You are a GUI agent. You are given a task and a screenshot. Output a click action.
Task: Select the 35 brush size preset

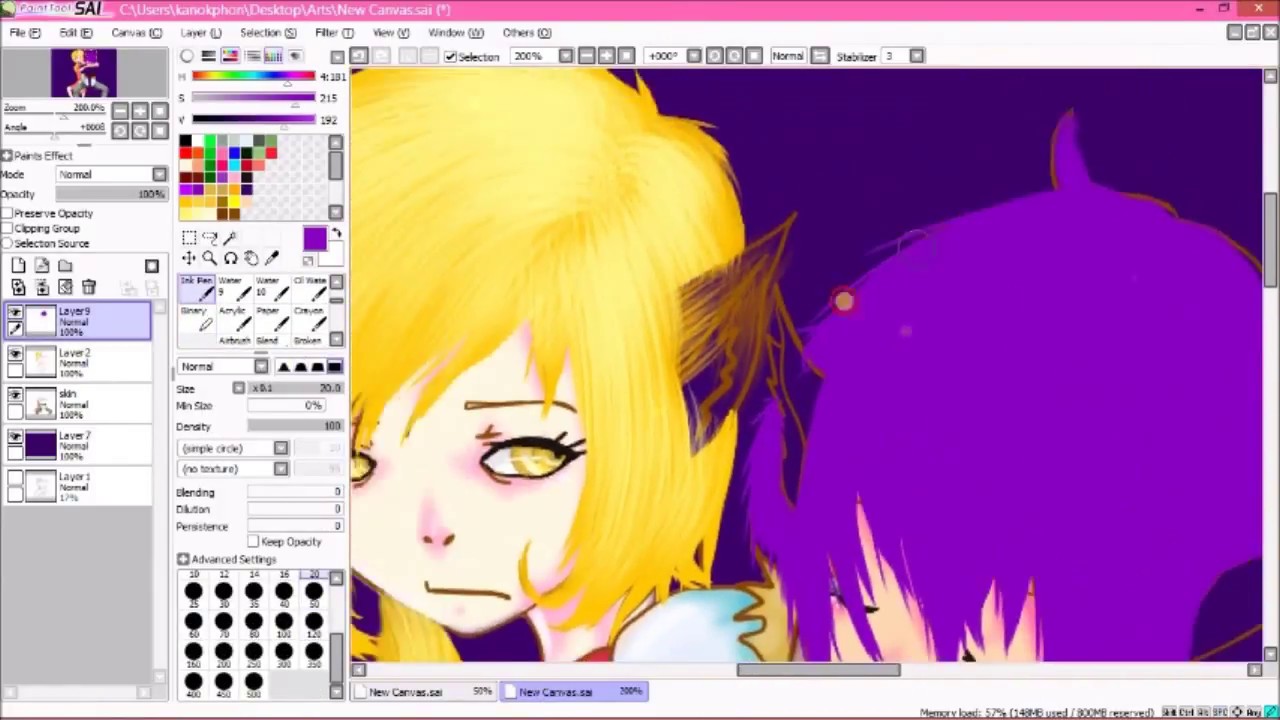254,597
